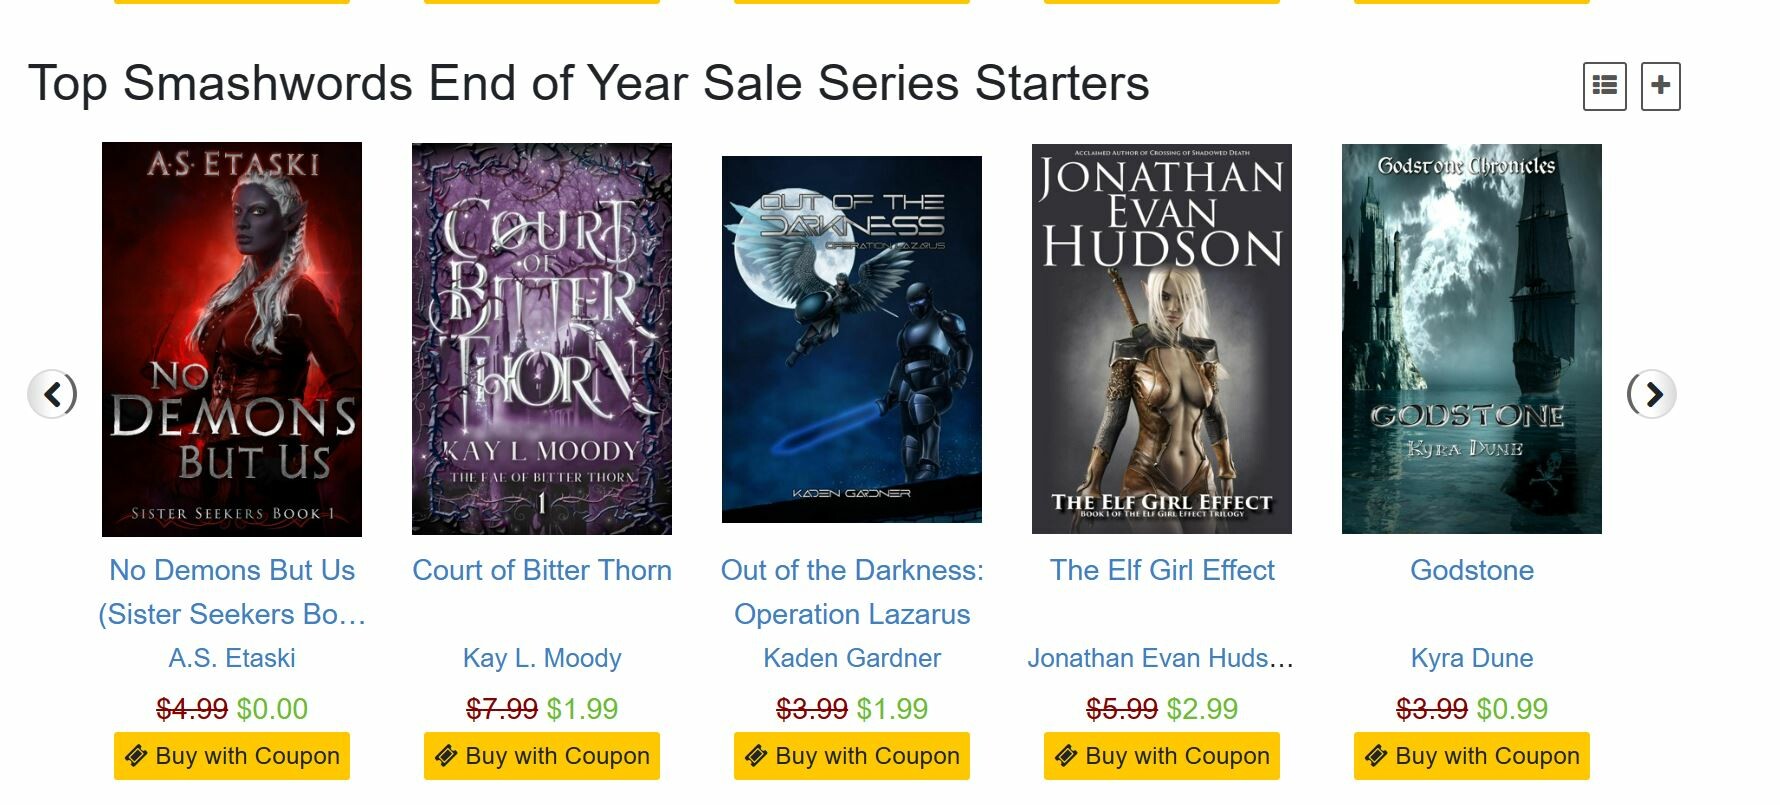1780x805 pixels.
Task: Buy Godstone with coupon
Action: click(1472, 756)
